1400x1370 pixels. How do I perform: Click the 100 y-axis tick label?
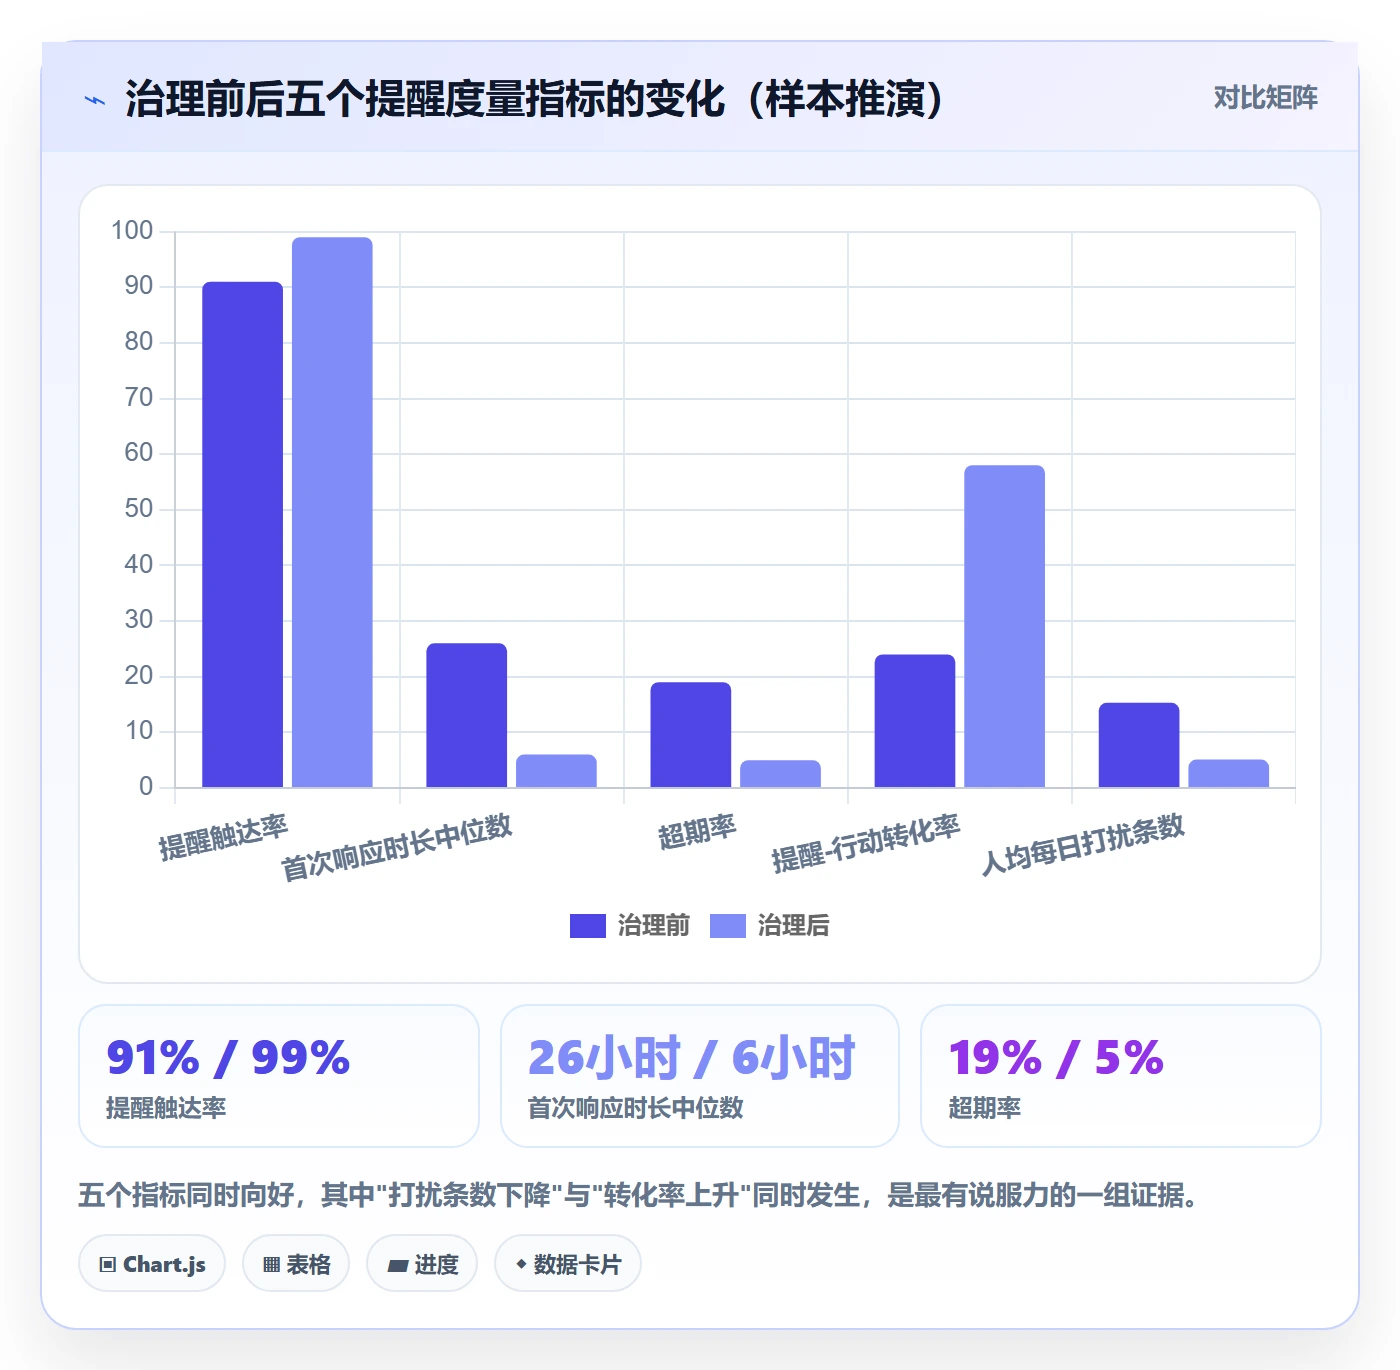click(x=132, y=231)
